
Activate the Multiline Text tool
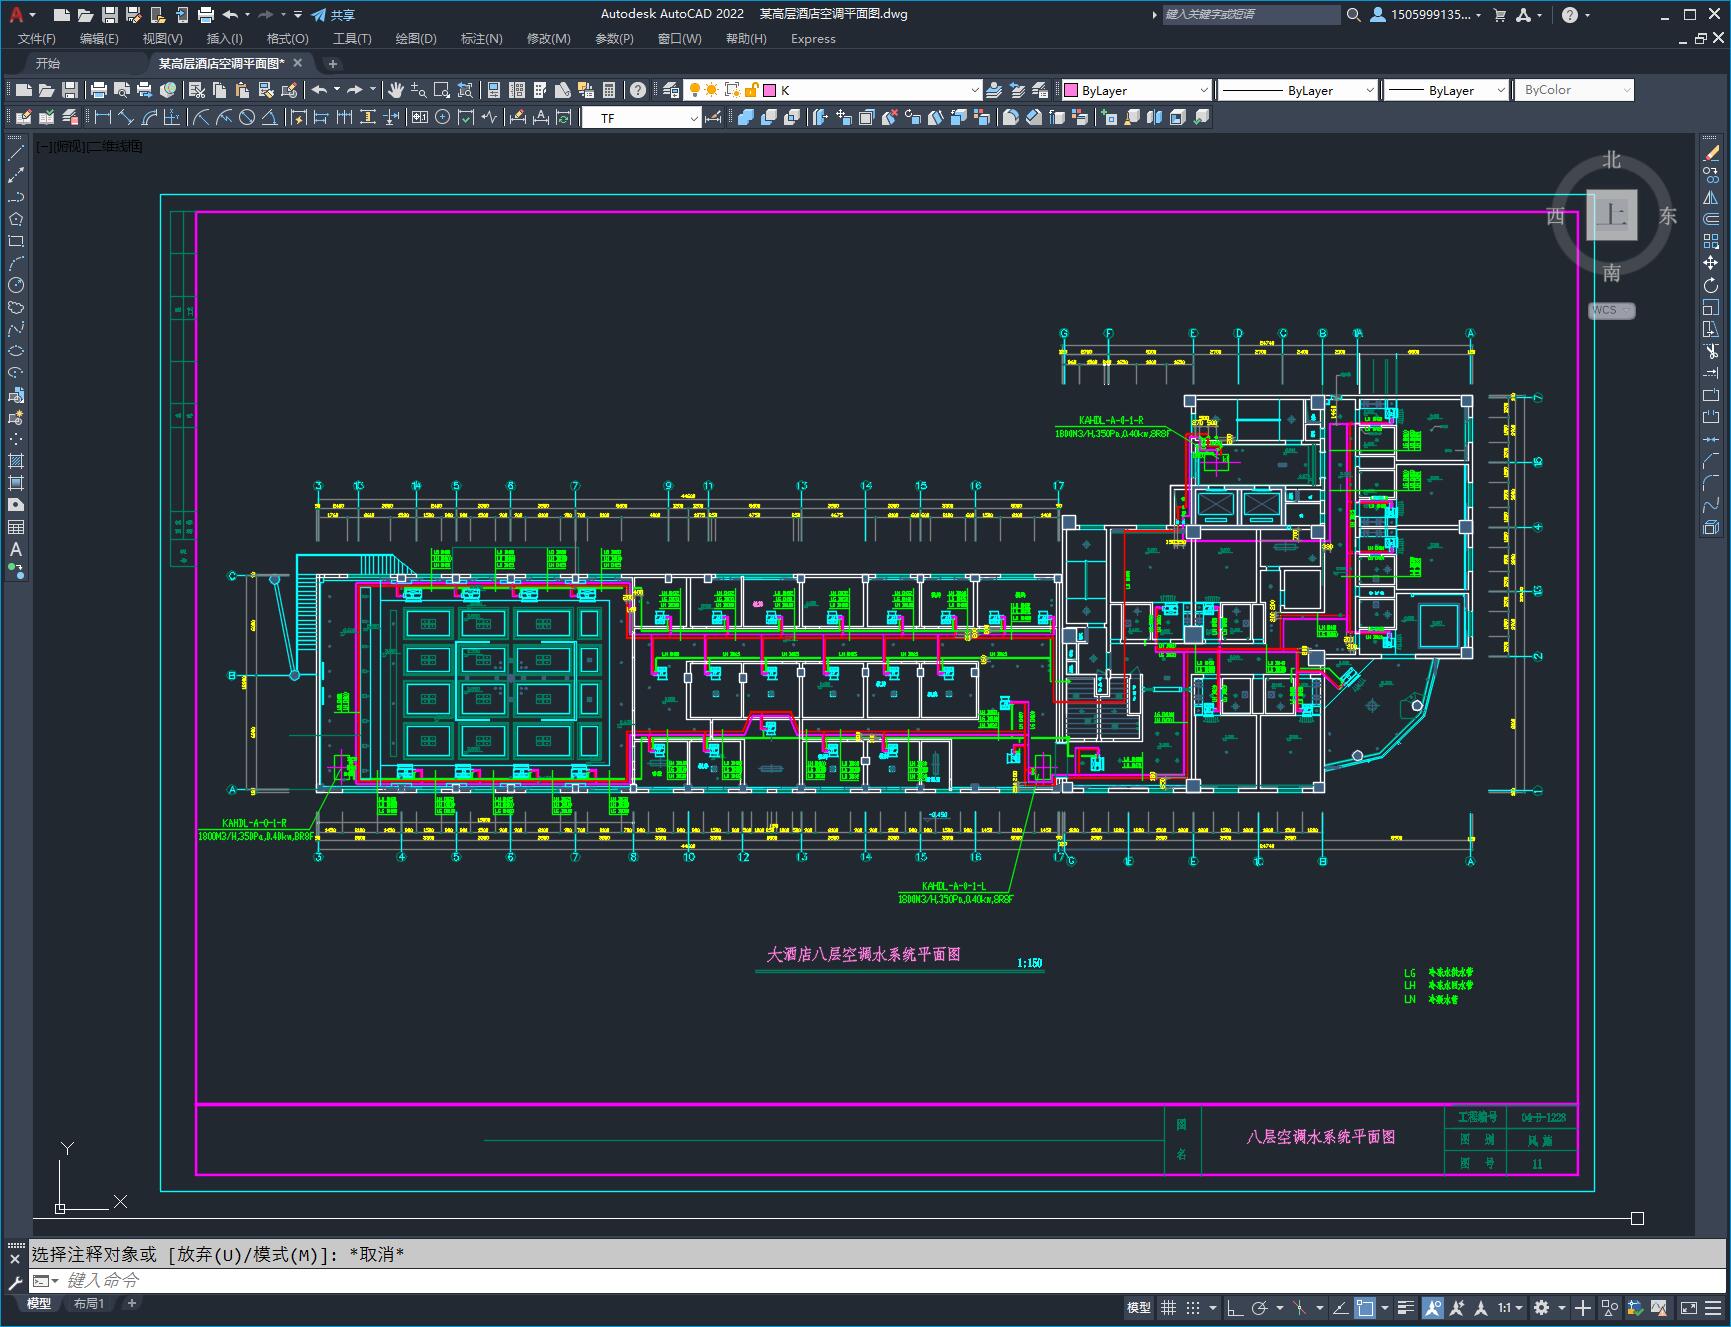[x=16, y=549]
